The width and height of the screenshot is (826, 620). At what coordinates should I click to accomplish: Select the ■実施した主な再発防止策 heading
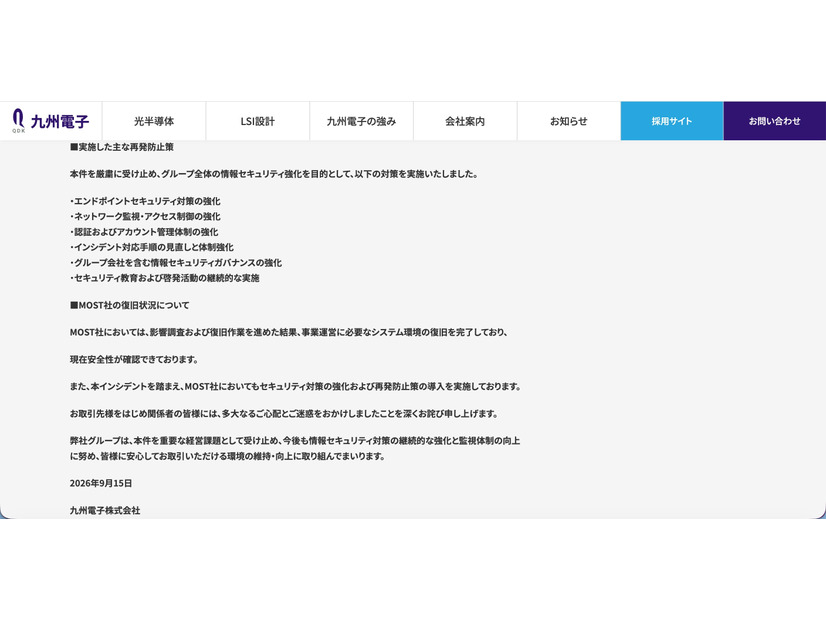click(122, 147)
